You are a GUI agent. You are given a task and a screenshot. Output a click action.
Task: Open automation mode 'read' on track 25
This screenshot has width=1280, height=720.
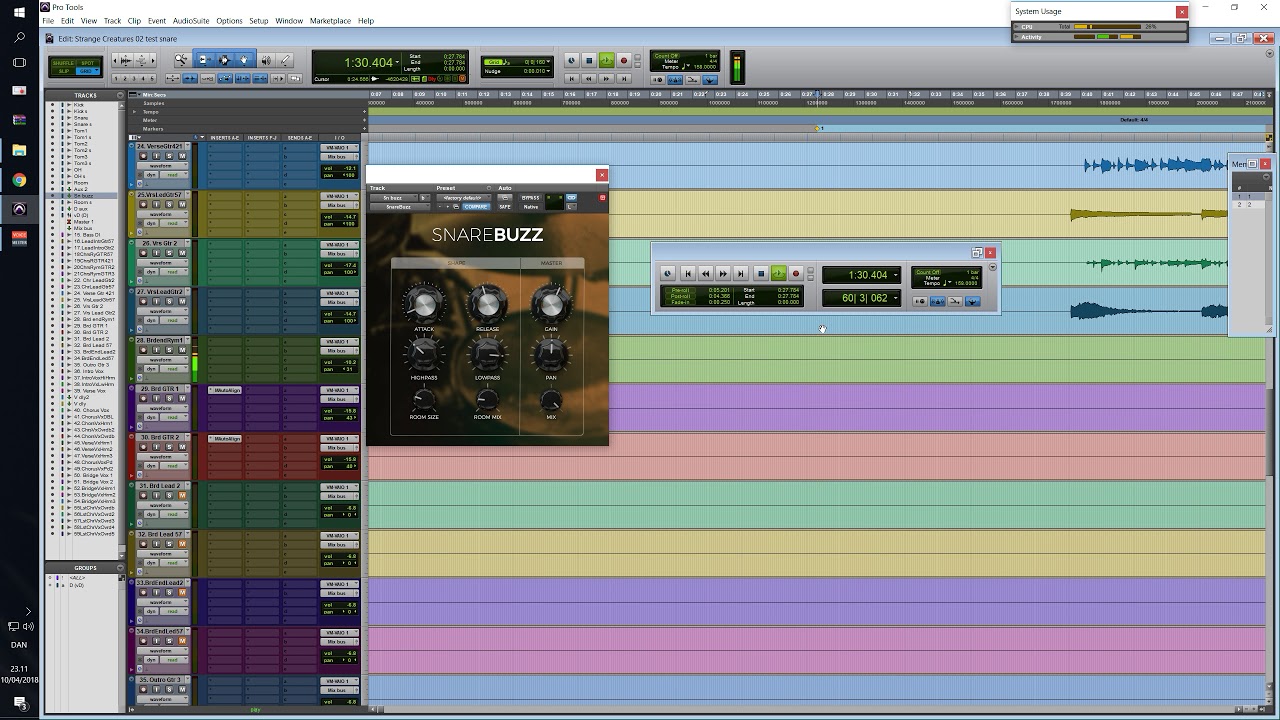174,223
